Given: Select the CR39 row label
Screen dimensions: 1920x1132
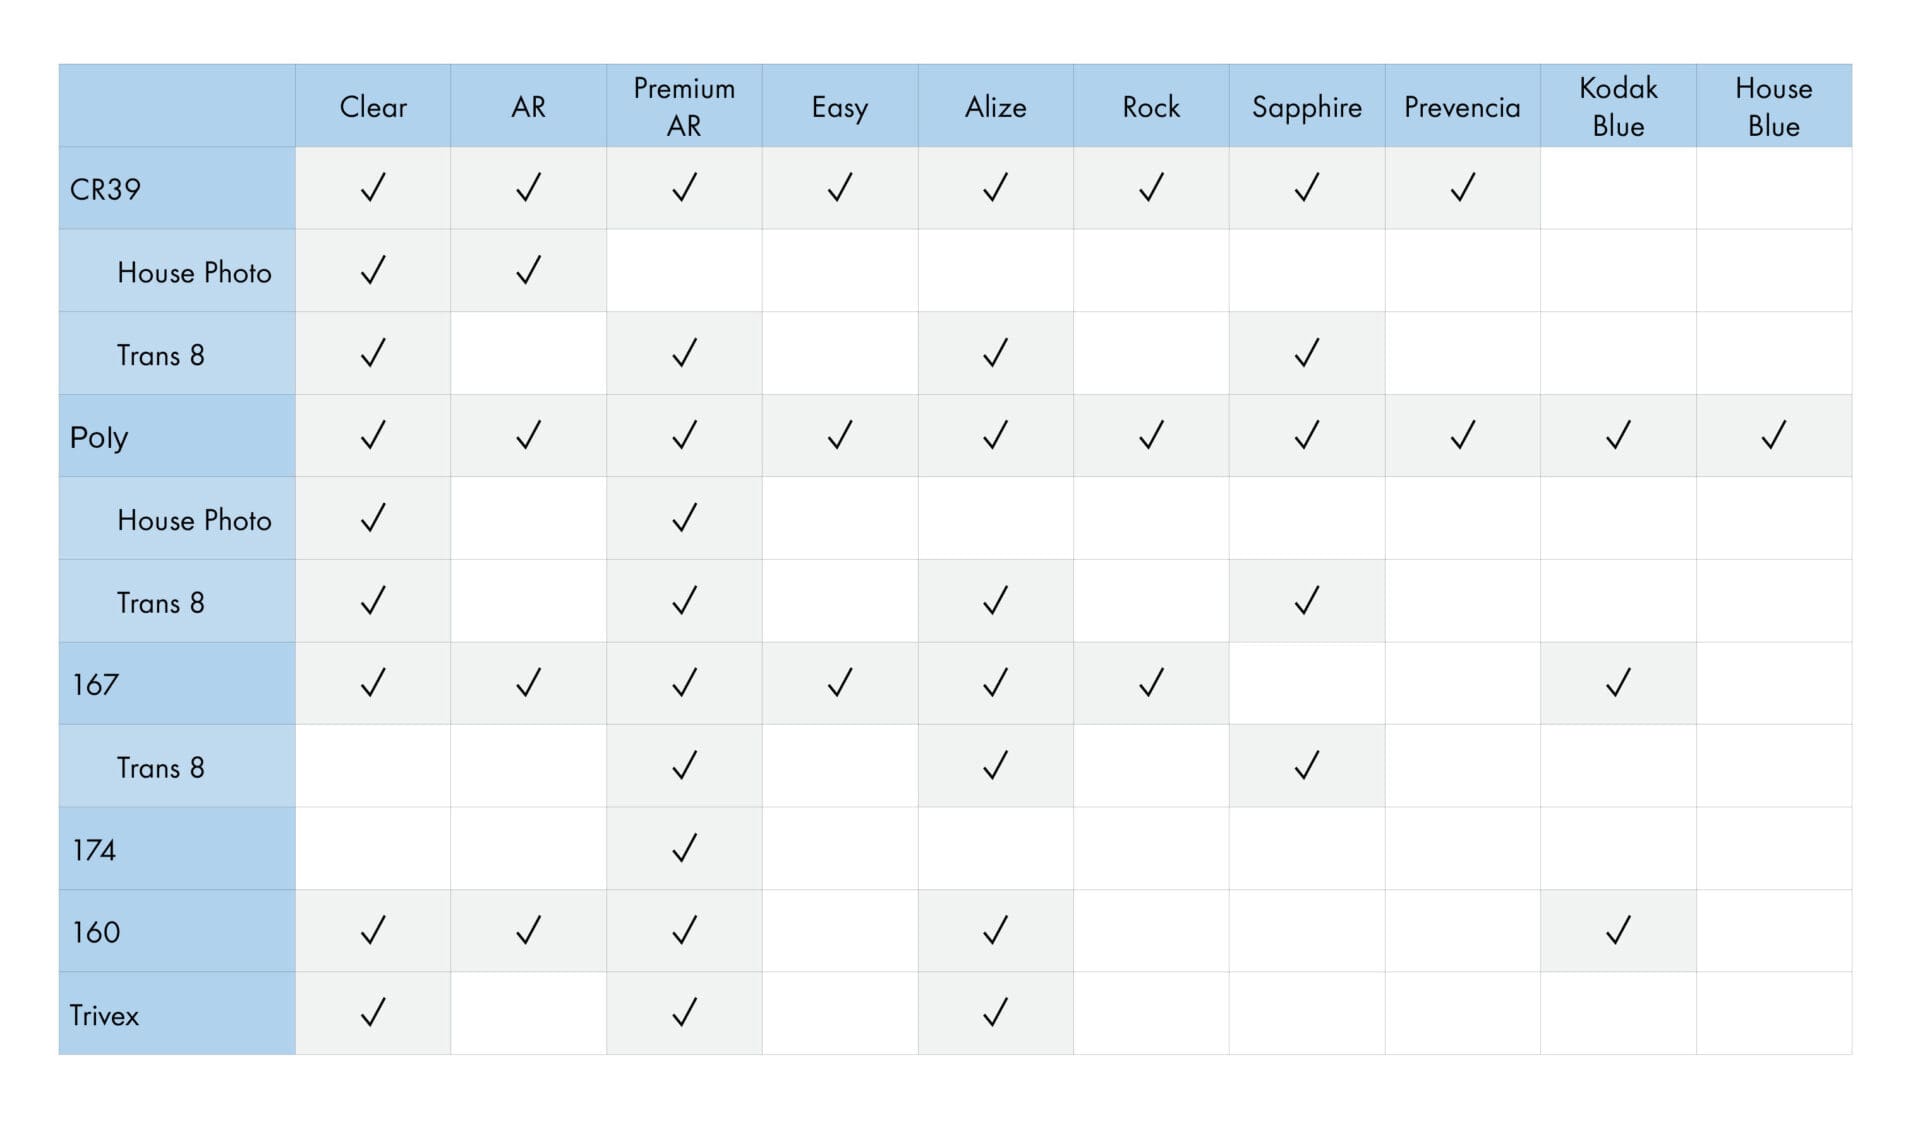Looking at the screenshot, I should [x=105, y=189].
